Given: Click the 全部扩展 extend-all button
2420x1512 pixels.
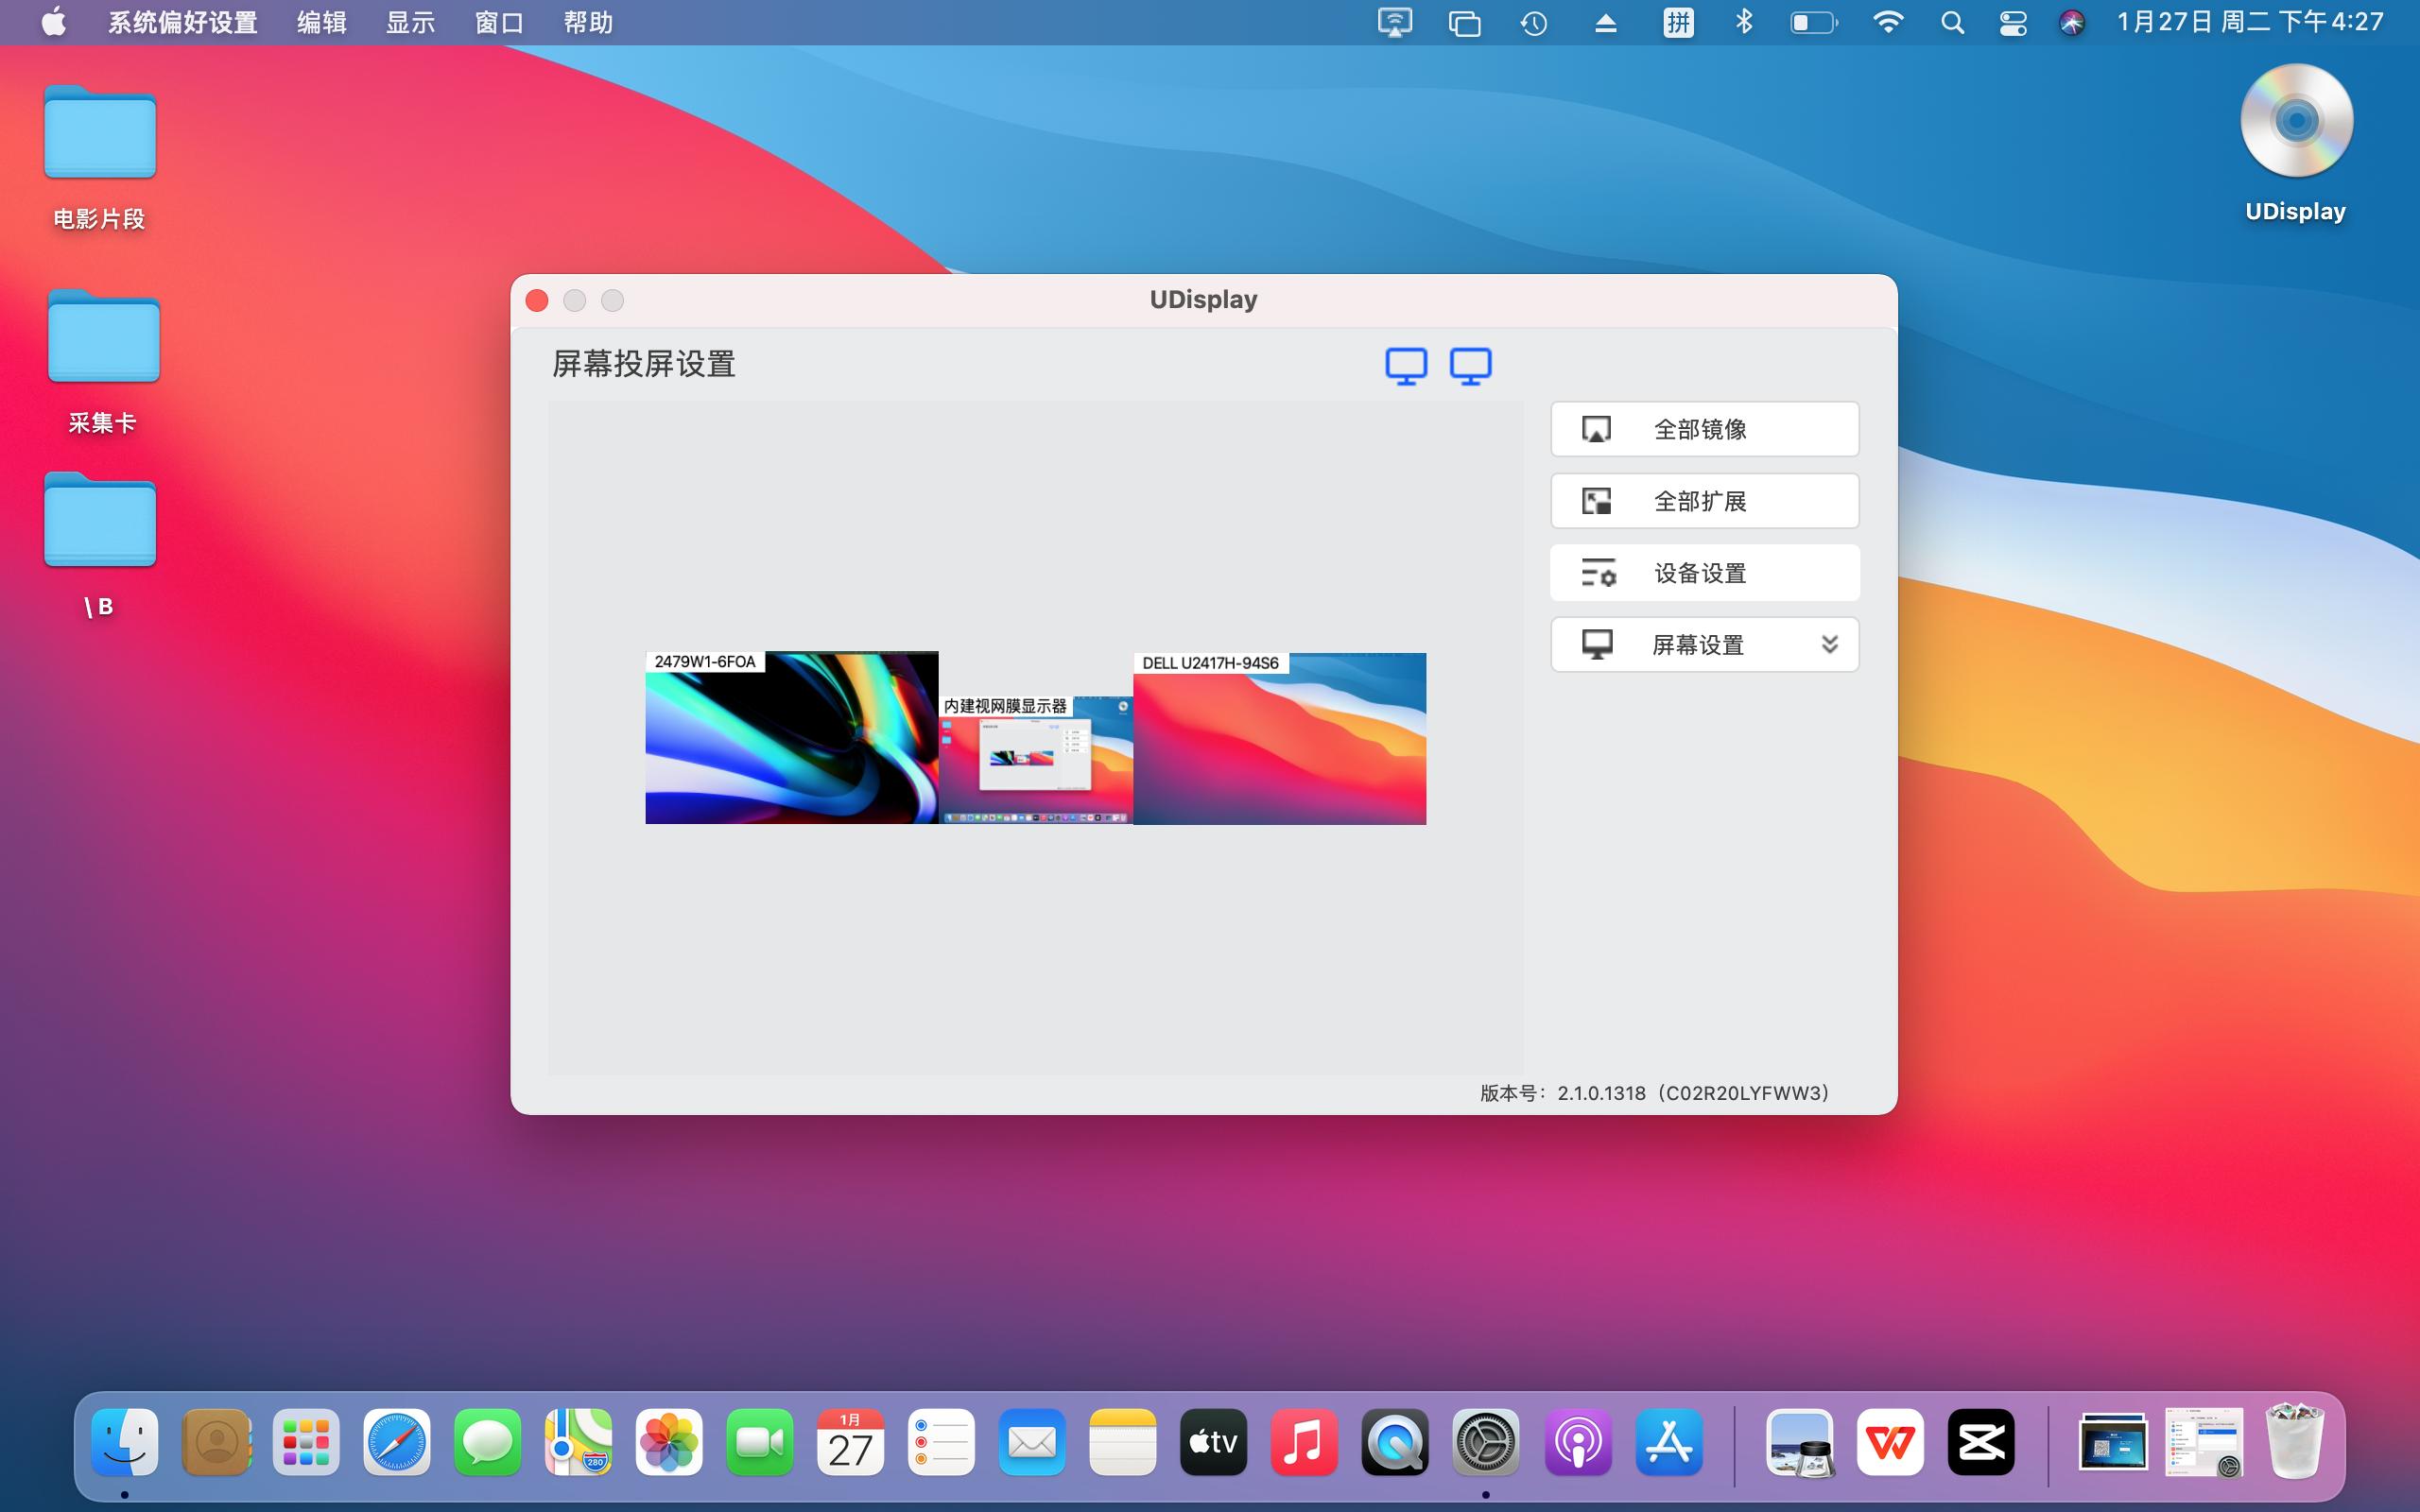Looking at the screenshot, I should [1704, 501].
